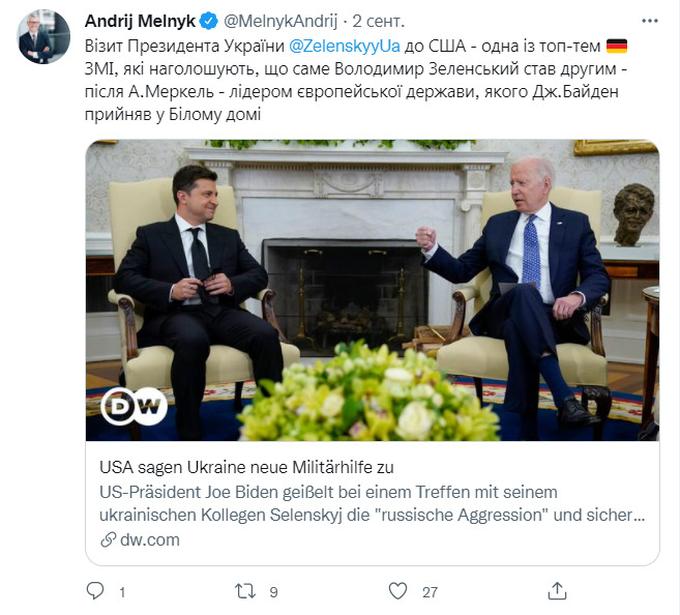Click the reply speech bubble icon
The width and height of the screenshot is (680, 615).
pos(95,591)
